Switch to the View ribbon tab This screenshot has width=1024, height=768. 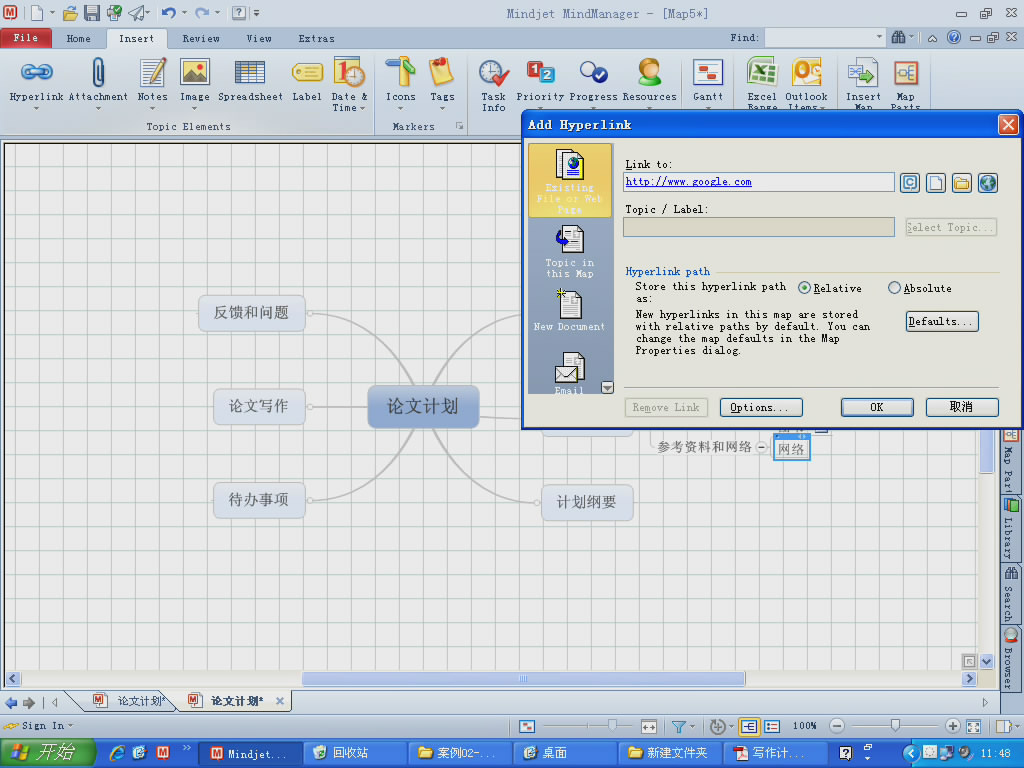pyautogui.click(x=259, y=39)
